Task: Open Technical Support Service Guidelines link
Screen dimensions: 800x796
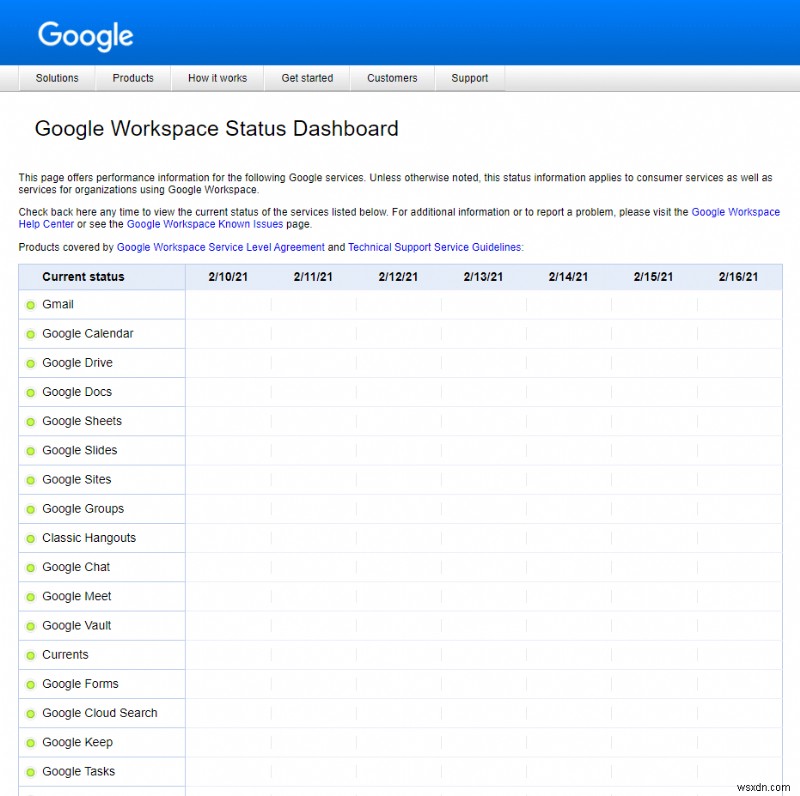Action: [x=435, y=247]
